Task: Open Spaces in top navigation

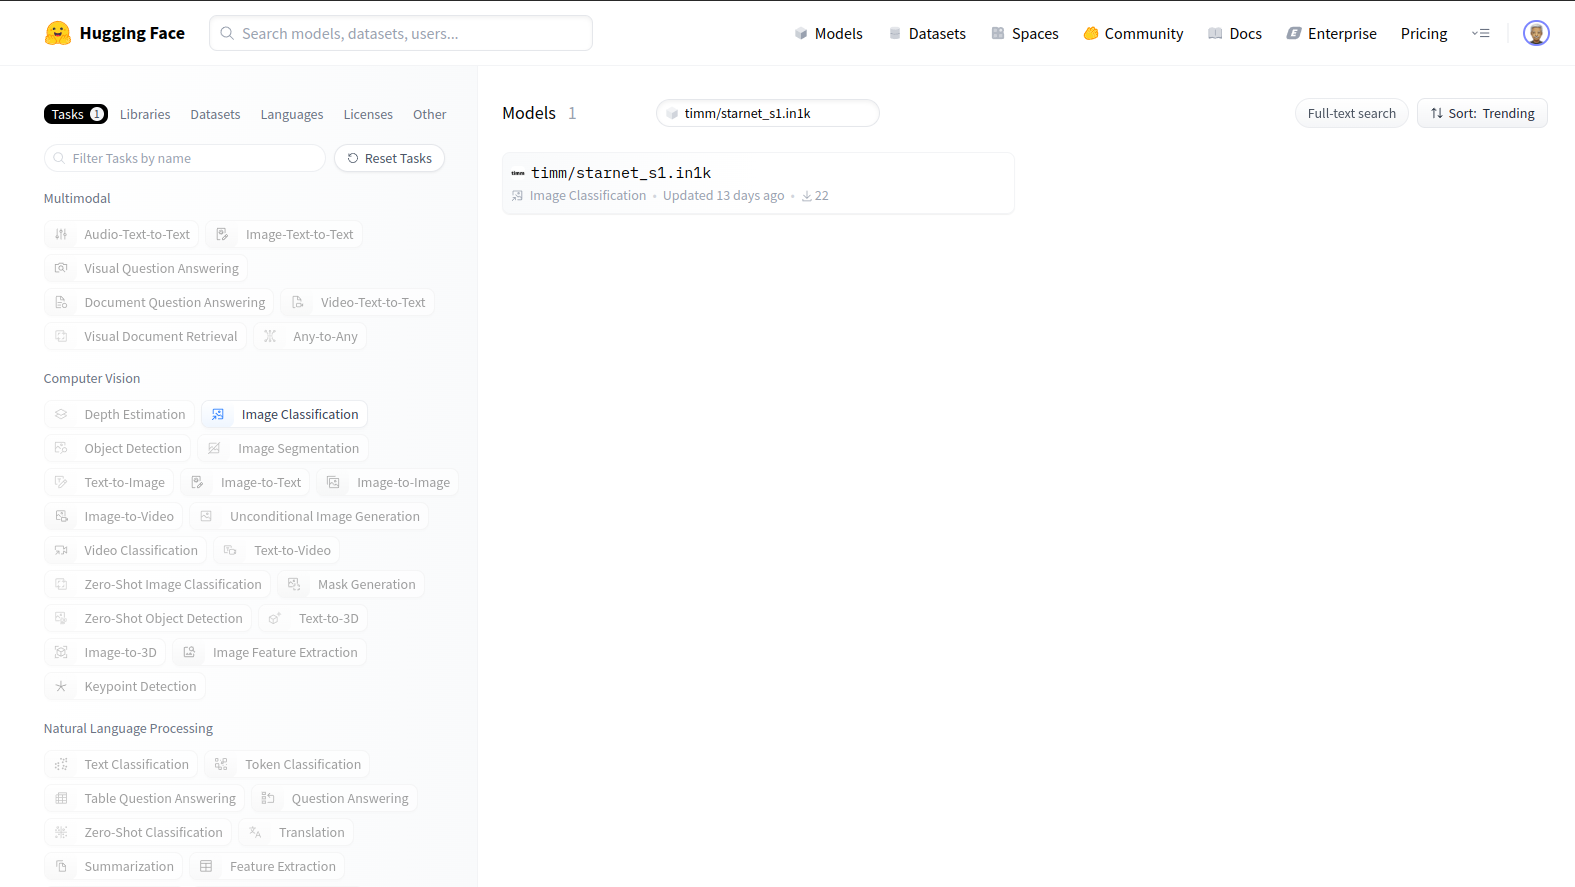Action: click(x=1025, y=33)
